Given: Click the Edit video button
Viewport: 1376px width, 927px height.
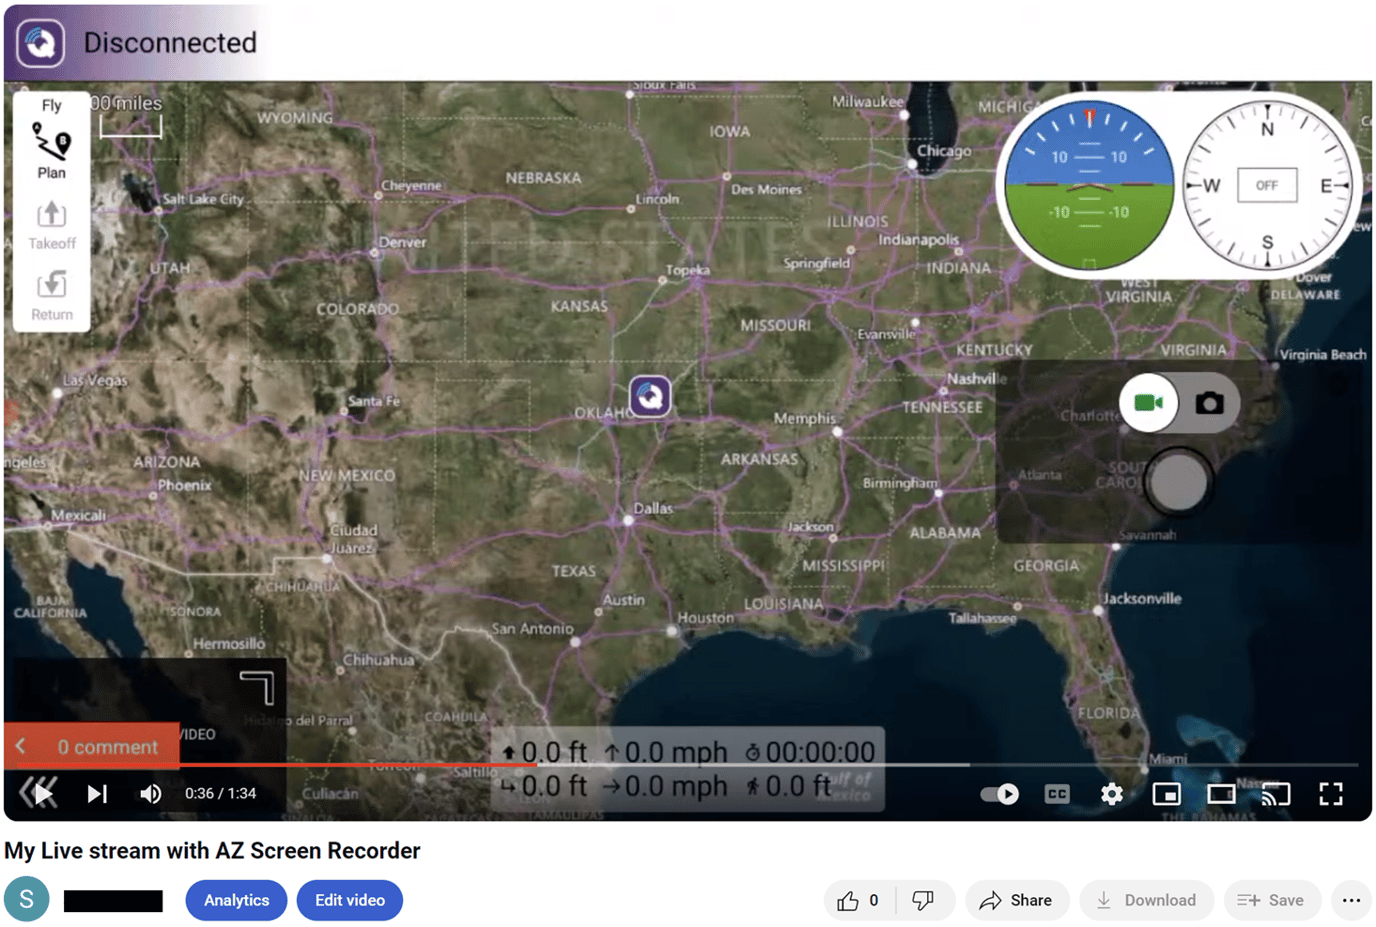Looking at the screenshot, I should pyautogui.click(x=349, y=899).
